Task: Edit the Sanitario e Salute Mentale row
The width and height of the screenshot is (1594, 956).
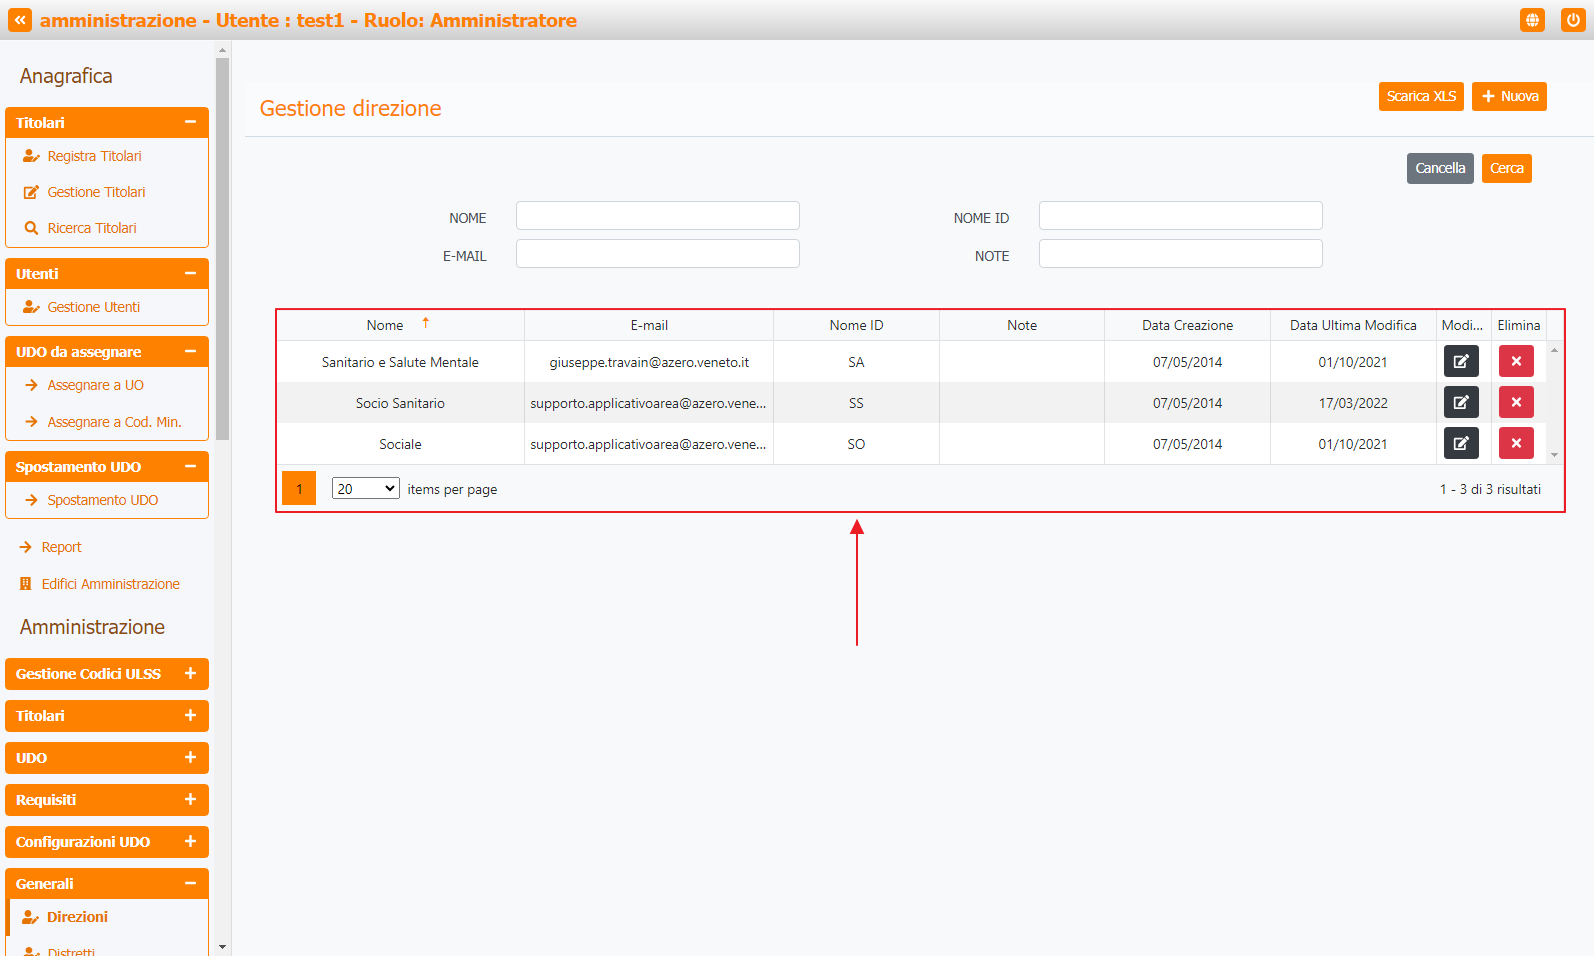Action: 1460,362
